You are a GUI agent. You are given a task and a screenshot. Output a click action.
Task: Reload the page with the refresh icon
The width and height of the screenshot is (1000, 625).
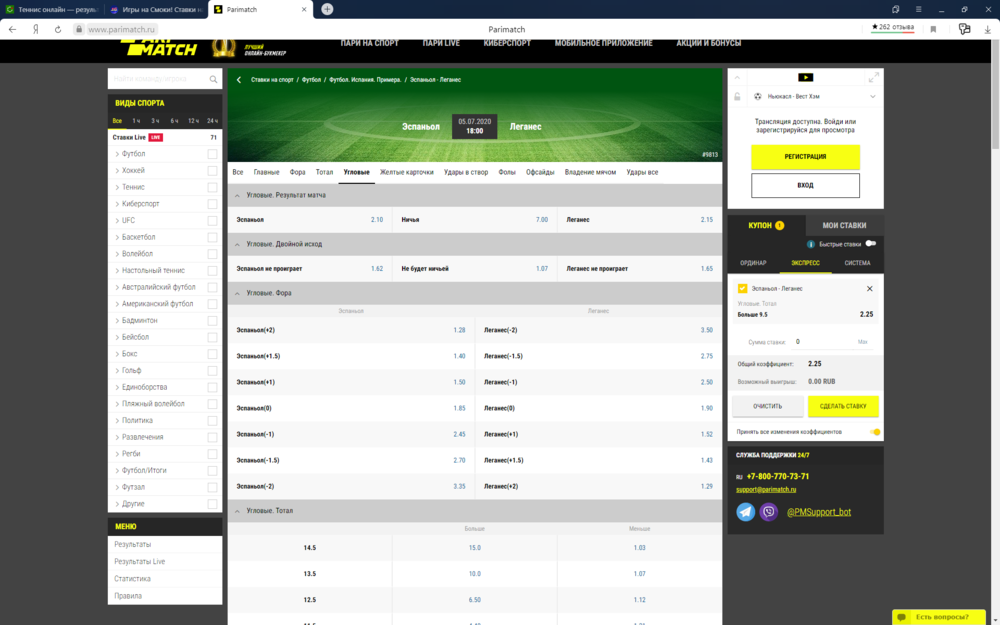pyautogui.click(x=57, y=29)
